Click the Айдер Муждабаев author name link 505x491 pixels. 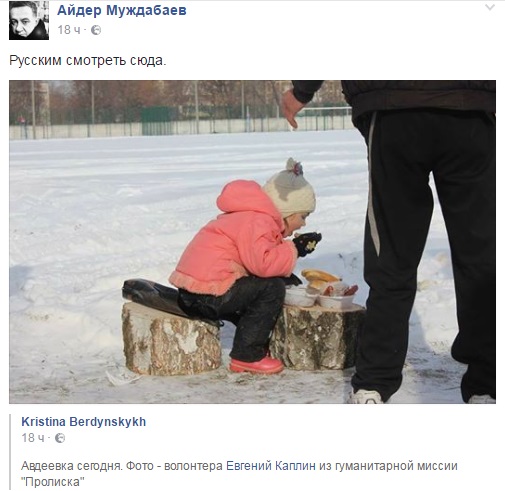(122, 10)
